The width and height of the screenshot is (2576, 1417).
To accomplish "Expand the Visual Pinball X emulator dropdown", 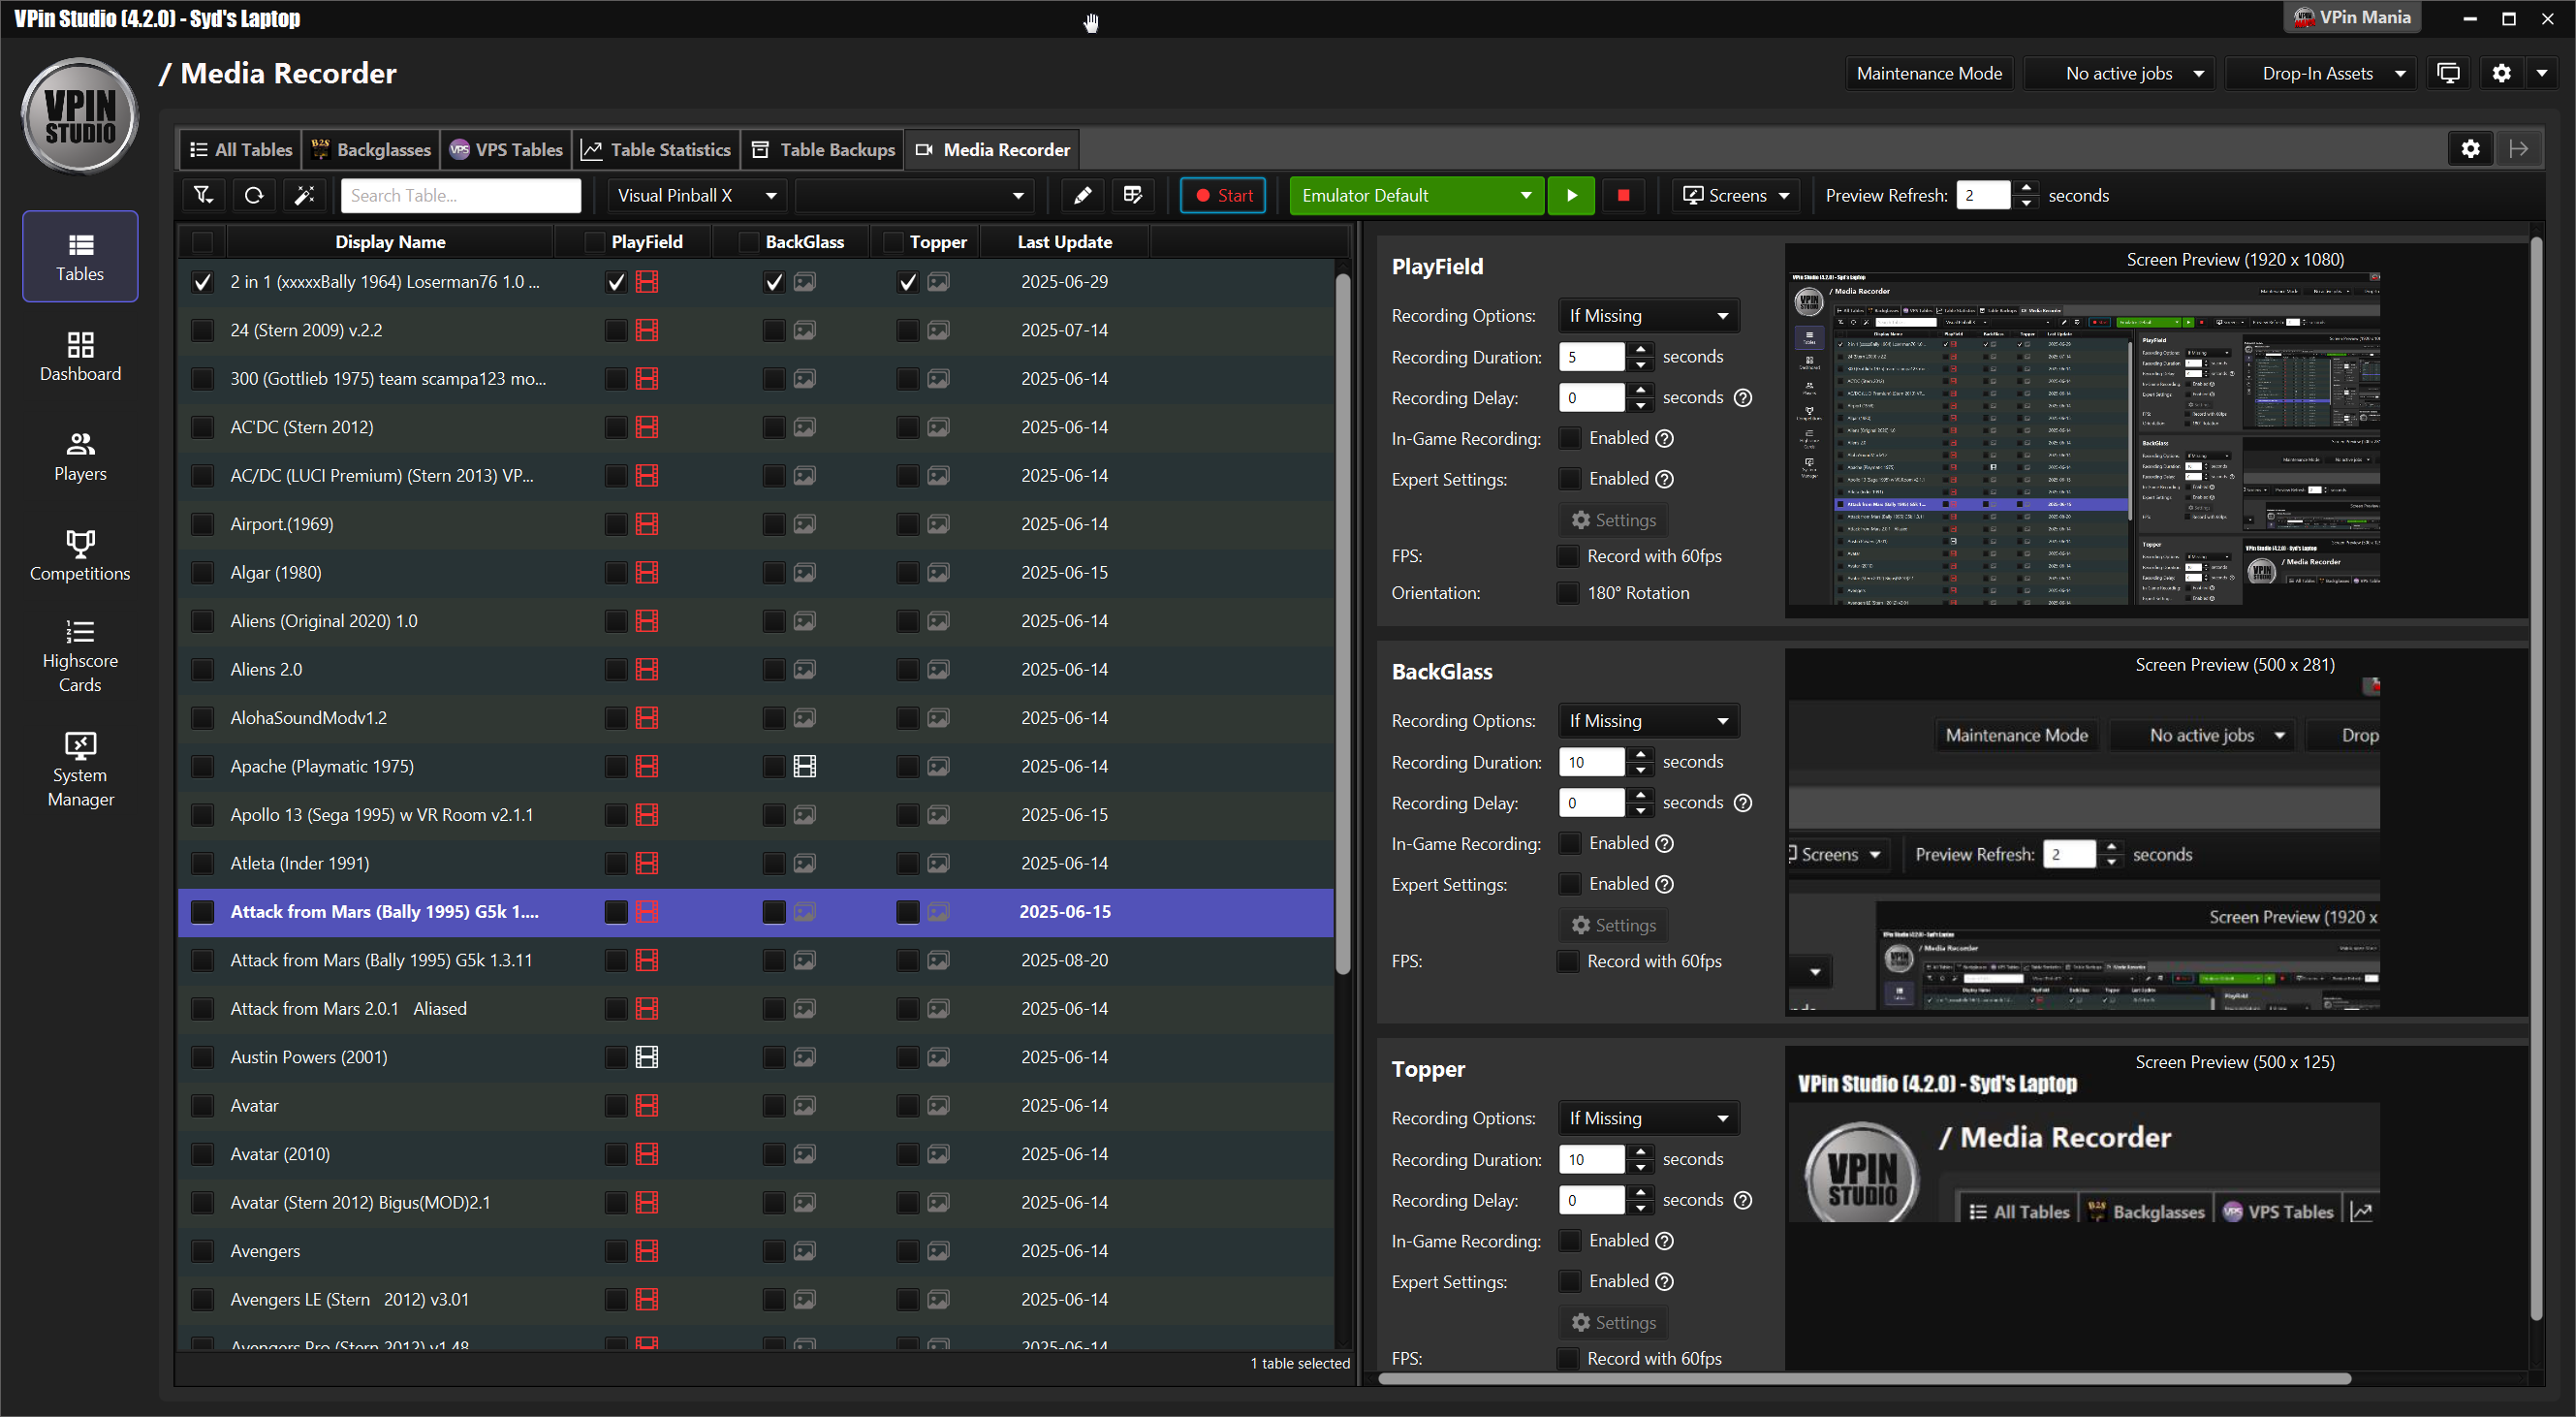I will tap(697, 195).
